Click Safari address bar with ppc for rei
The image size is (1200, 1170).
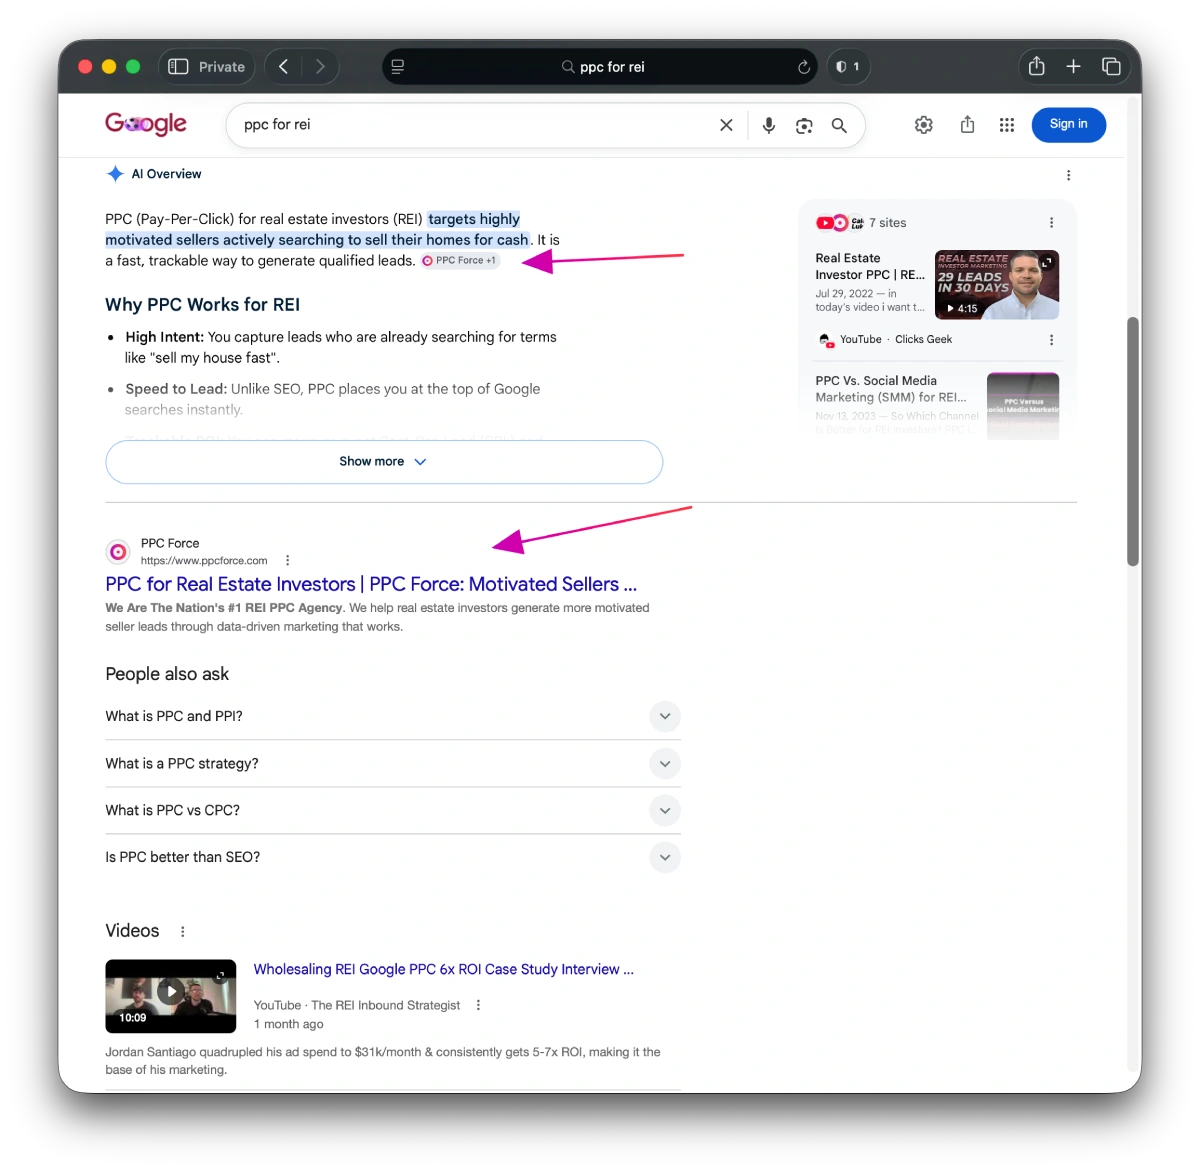(x=600, y=67)
